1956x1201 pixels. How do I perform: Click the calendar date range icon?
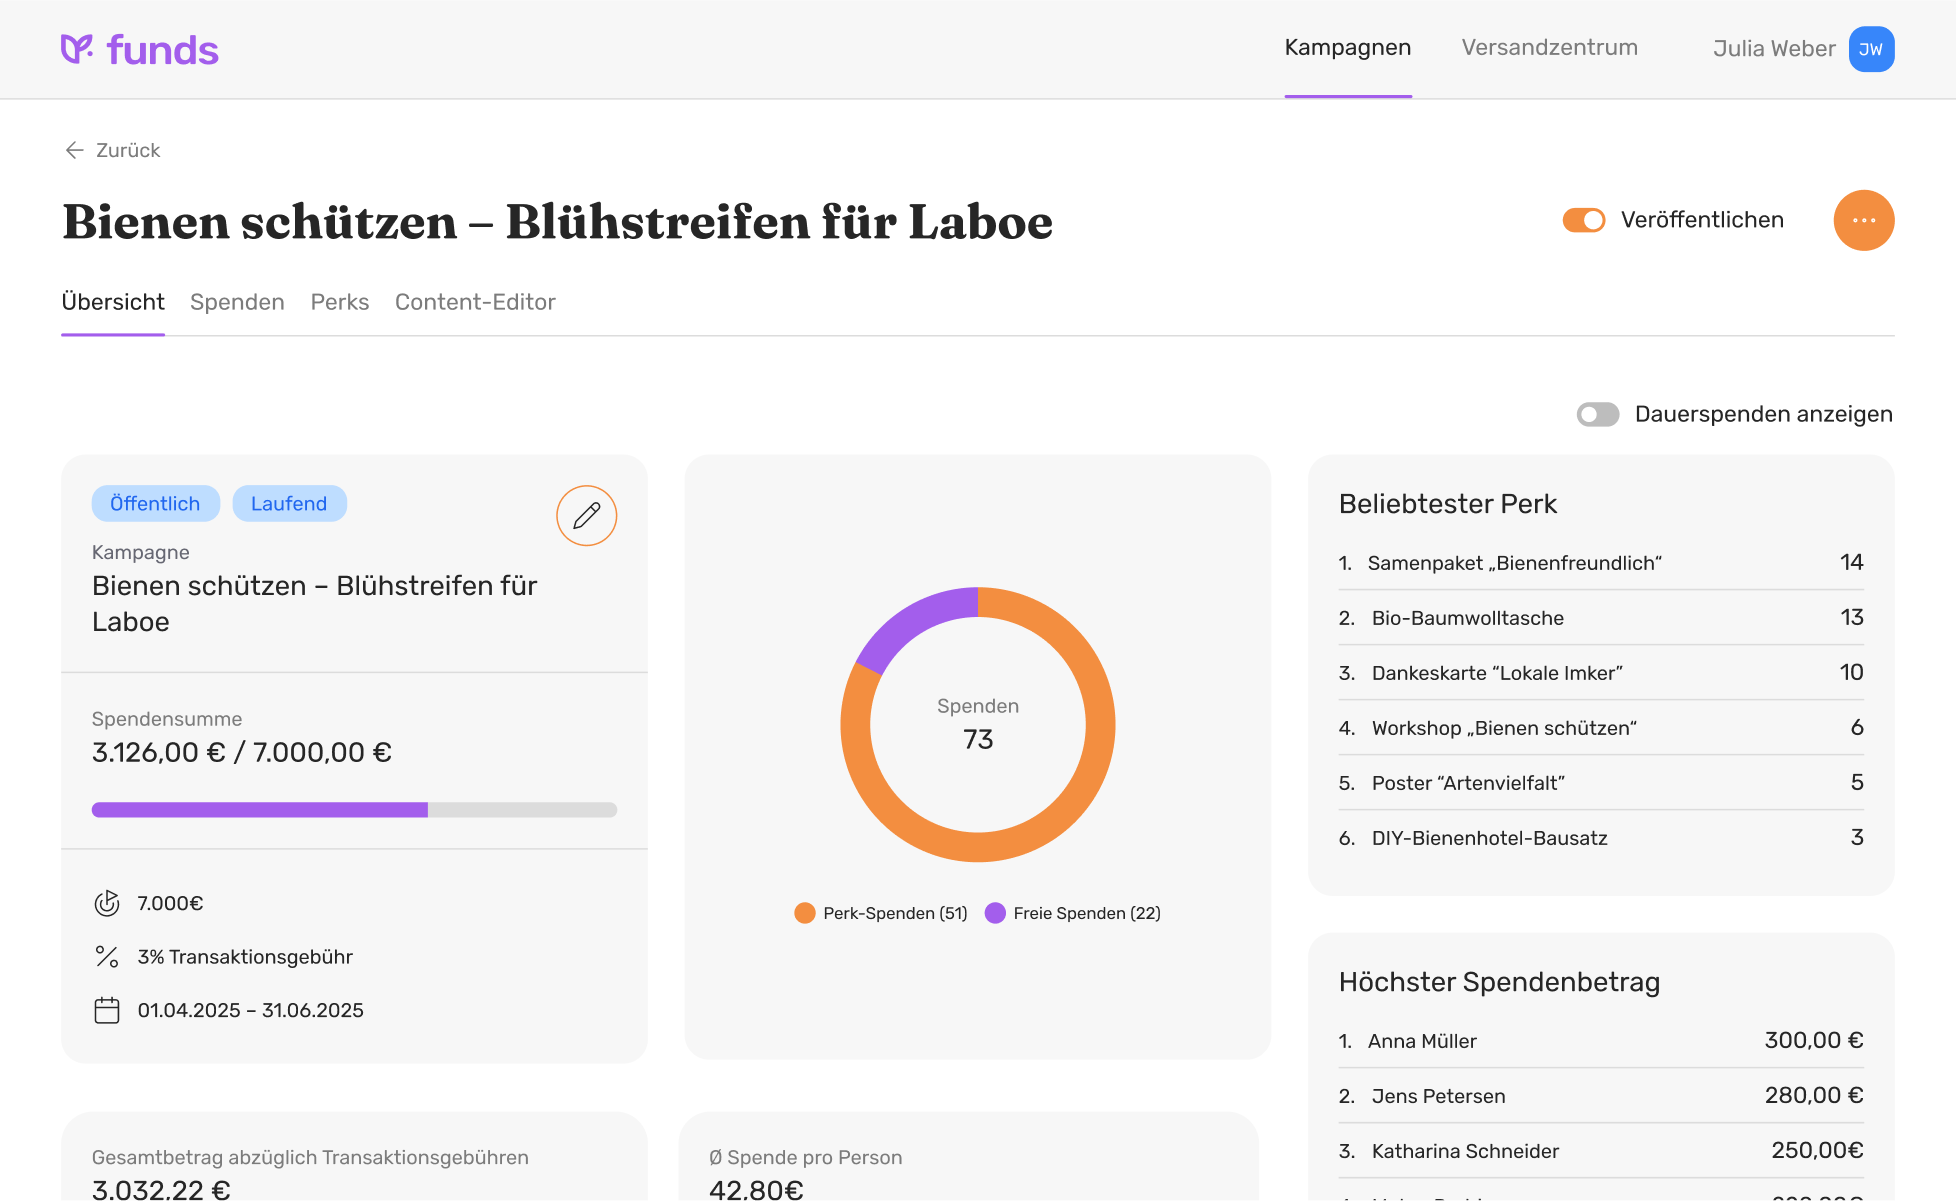click(107, 1010)
